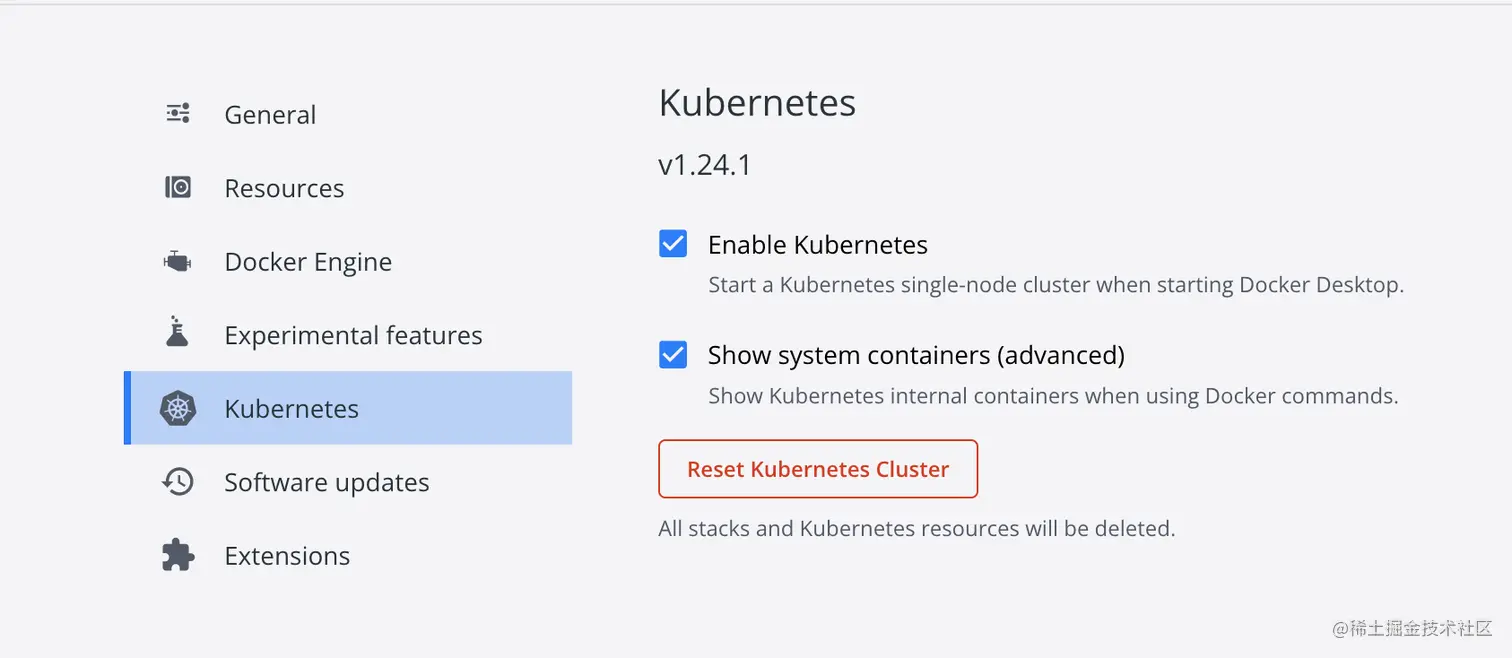
Task: Open the Extensions settings page
Action: pos(287,556)
